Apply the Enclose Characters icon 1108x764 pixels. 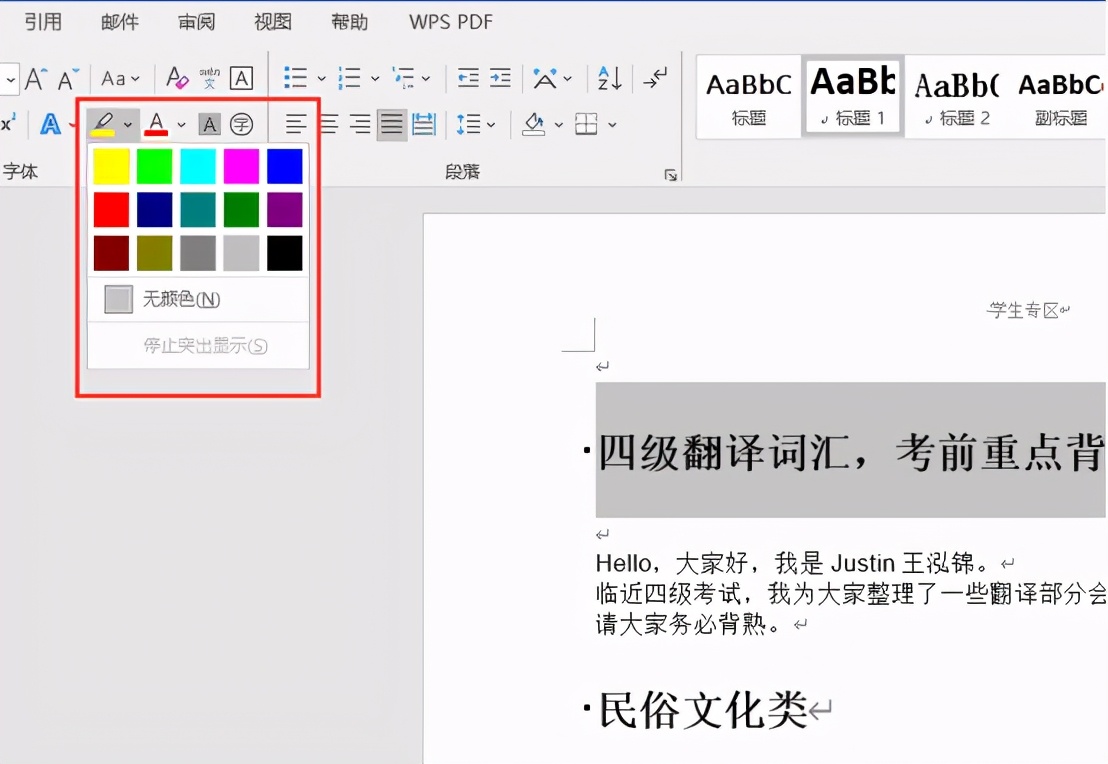(x=242, y=123)
